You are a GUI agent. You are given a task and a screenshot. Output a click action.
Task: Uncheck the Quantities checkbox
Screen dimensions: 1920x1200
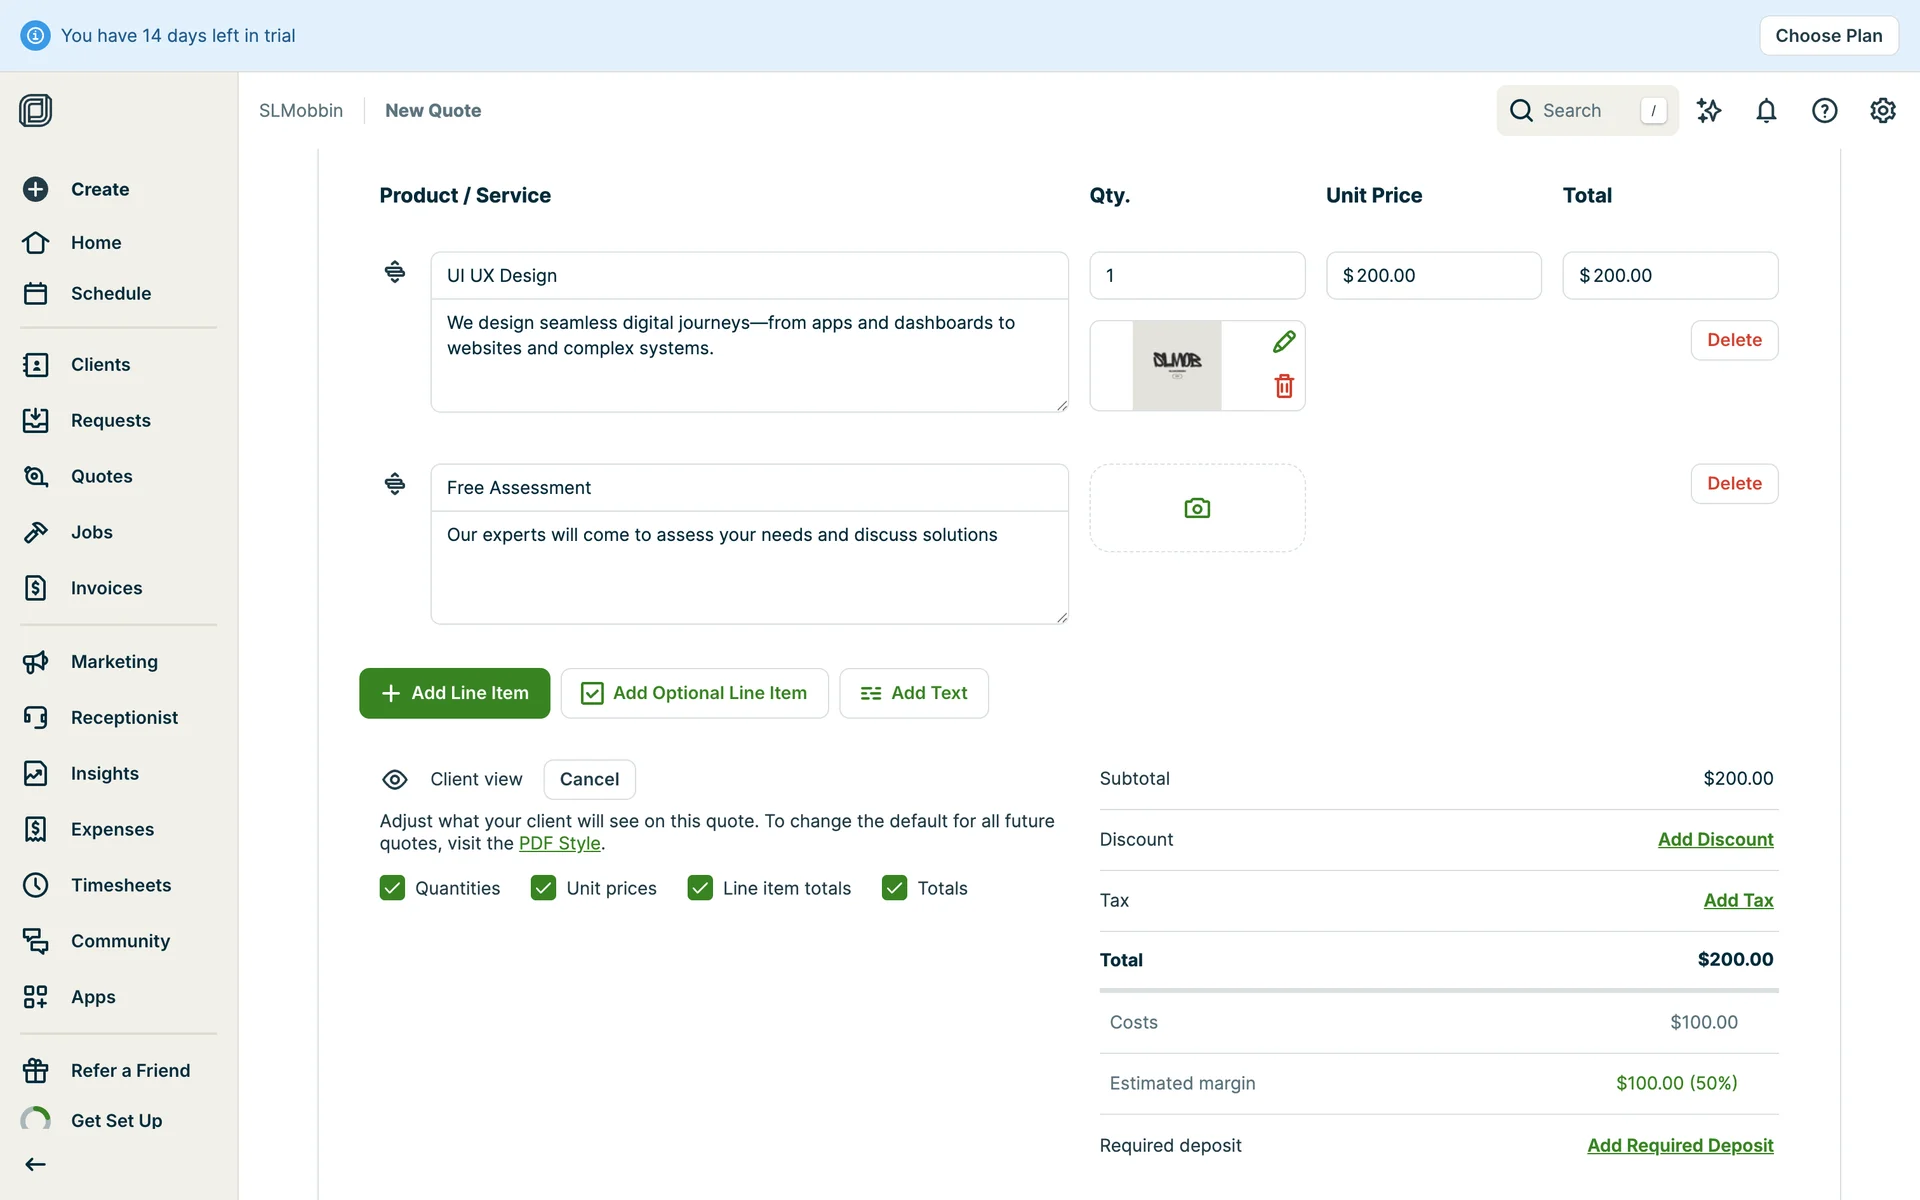pos(392,888)
